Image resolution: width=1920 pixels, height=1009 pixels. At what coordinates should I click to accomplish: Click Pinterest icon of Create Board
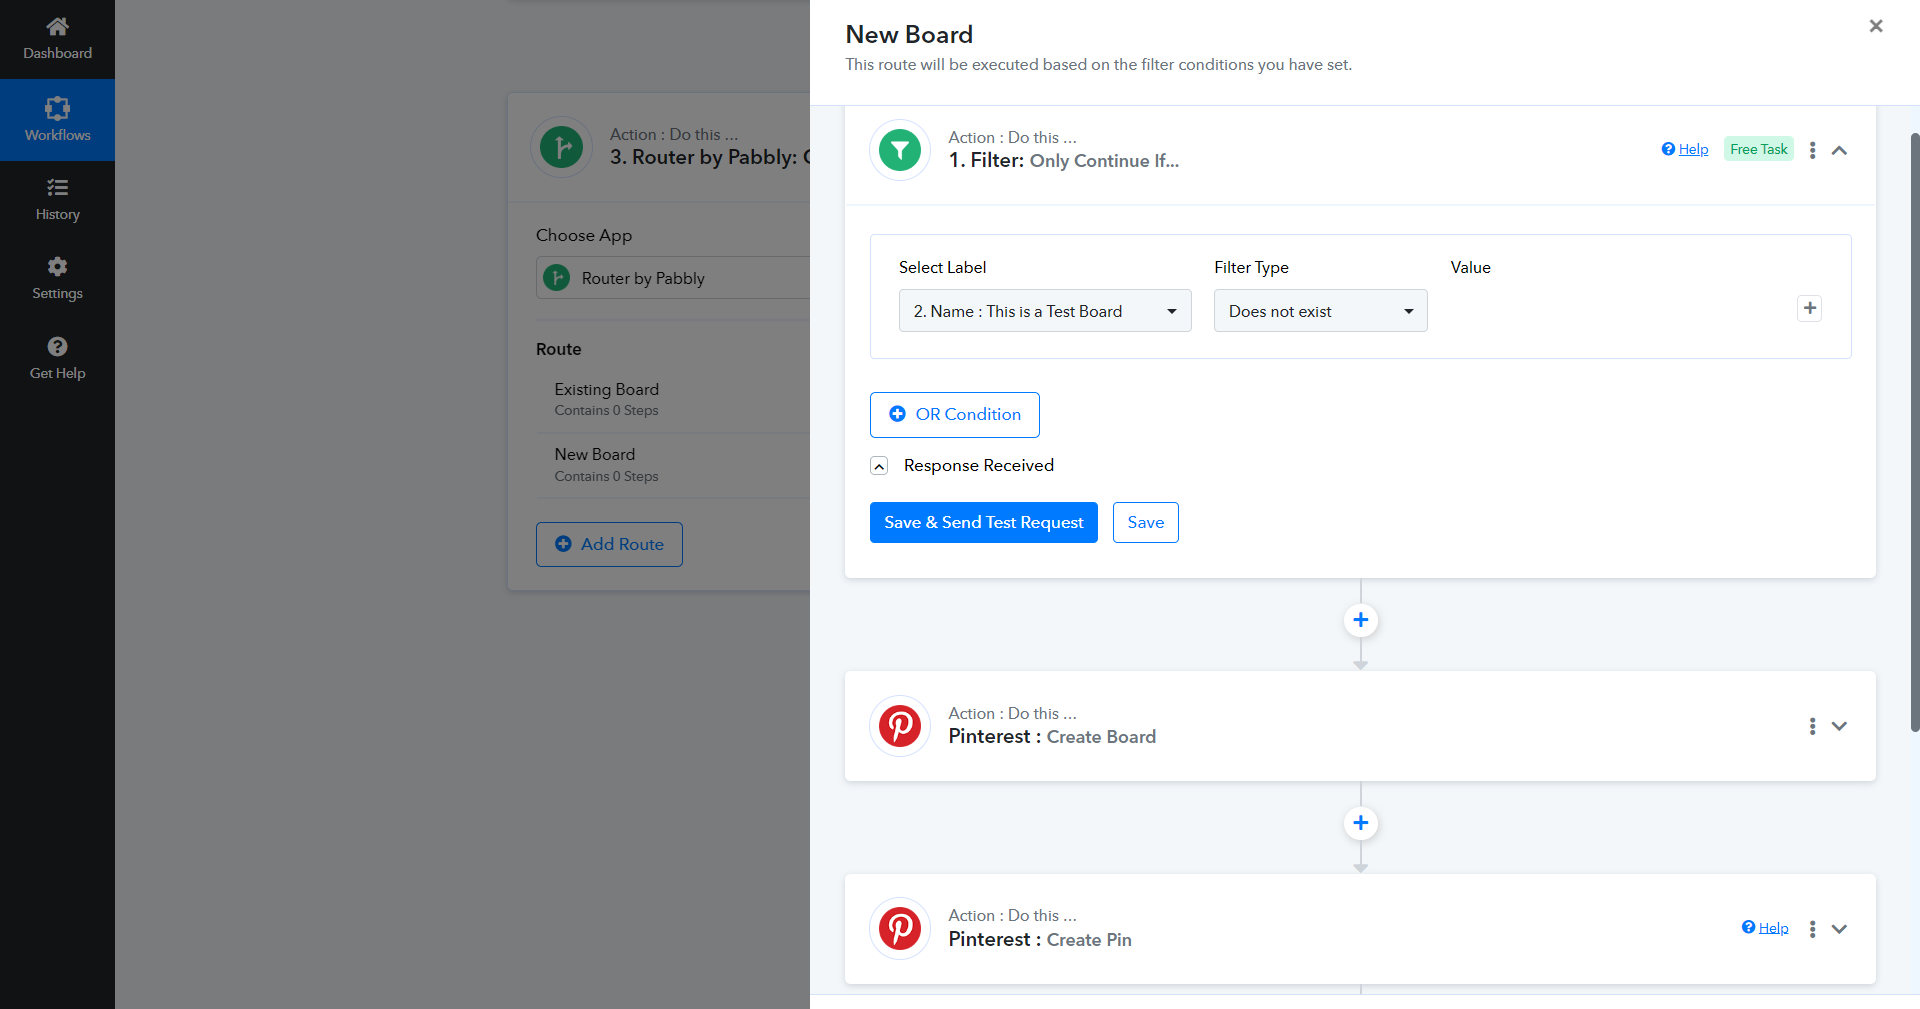[x=900, y=726]
